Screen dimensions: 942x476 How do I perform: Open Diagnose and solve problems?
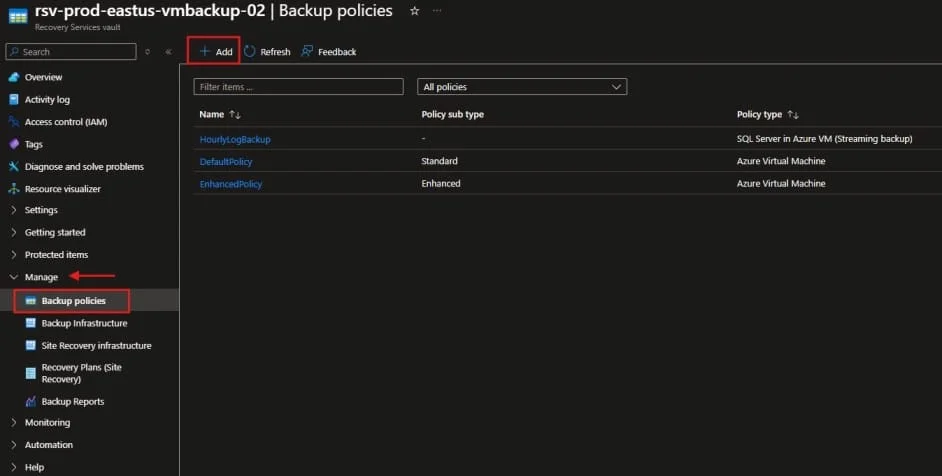click(84, 166)
